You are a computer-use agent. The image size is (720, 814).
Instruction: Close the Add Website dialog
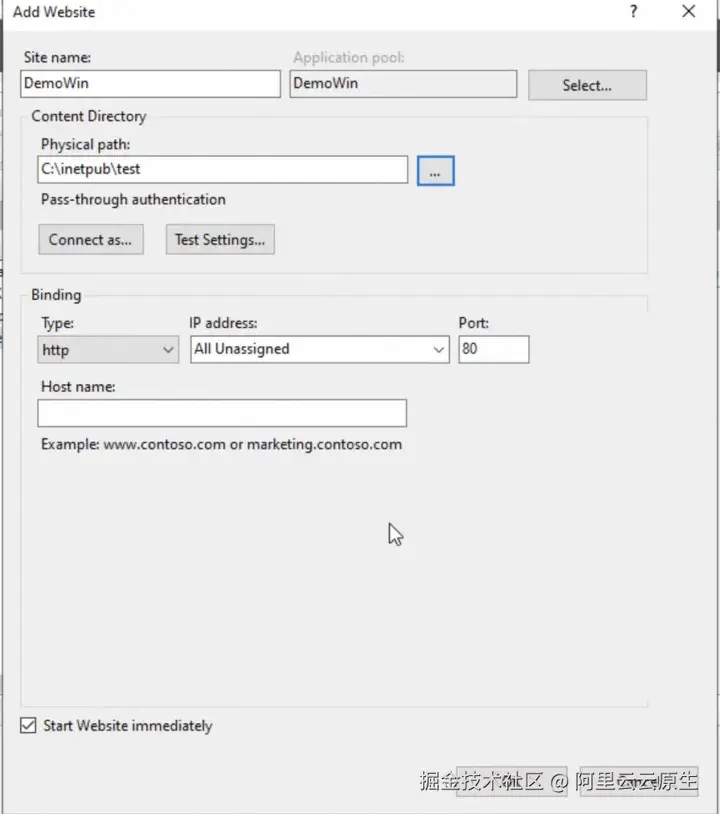pos(689,11)
